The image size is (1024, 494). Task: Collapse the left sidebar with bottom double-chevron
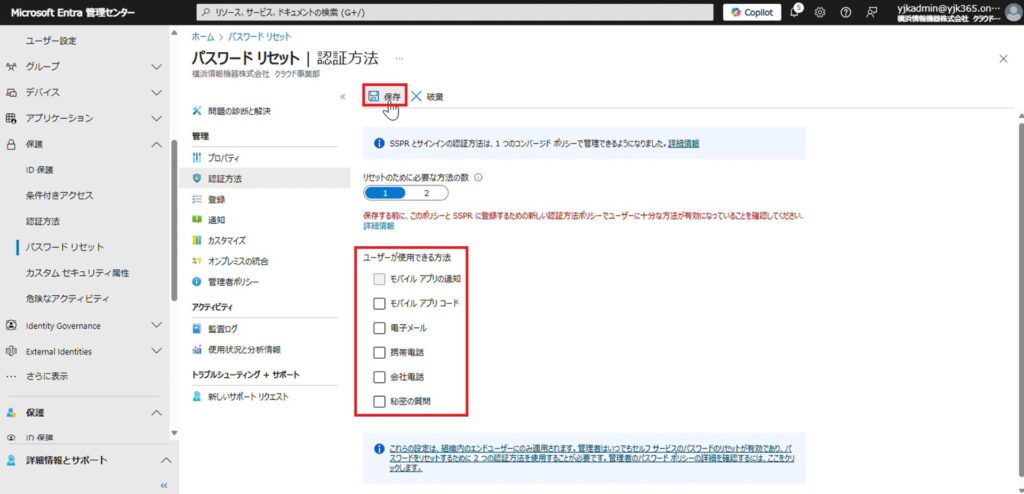(x=164, y=486)
